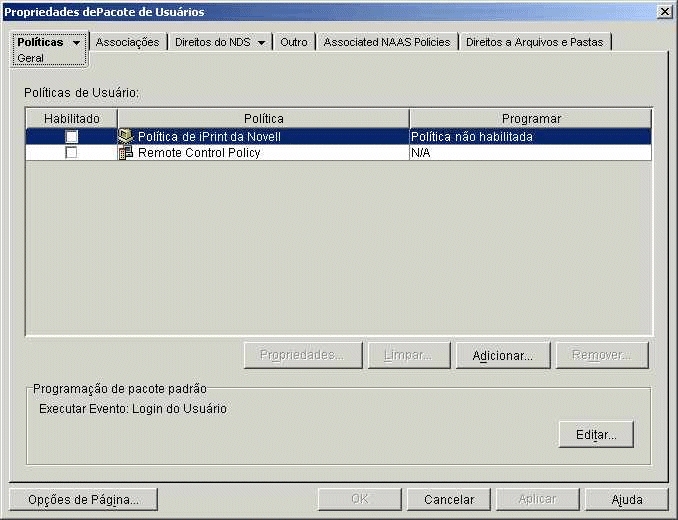Click the OK button
The width and height of the screenshot is (678, 520).
pyautogui.click(x=360, y=500)
